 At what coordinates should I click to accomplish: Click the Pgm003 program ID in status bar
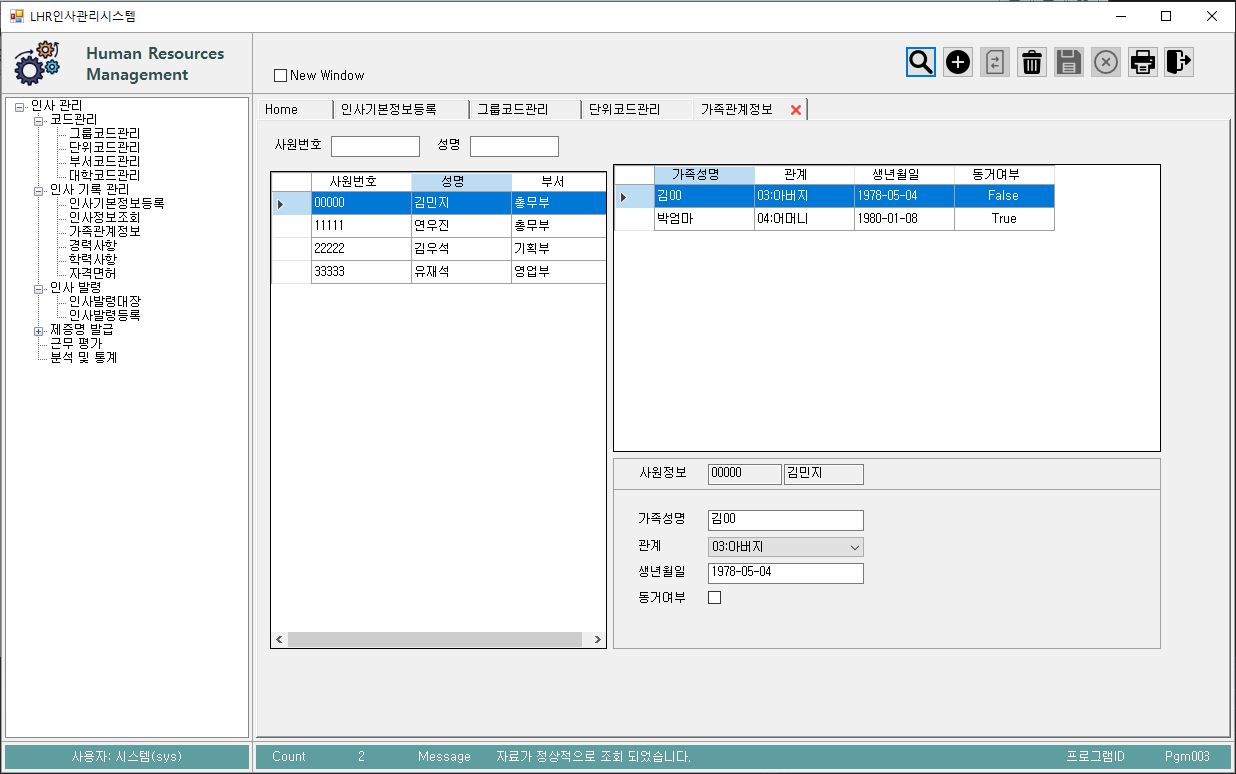point(1187,757)
